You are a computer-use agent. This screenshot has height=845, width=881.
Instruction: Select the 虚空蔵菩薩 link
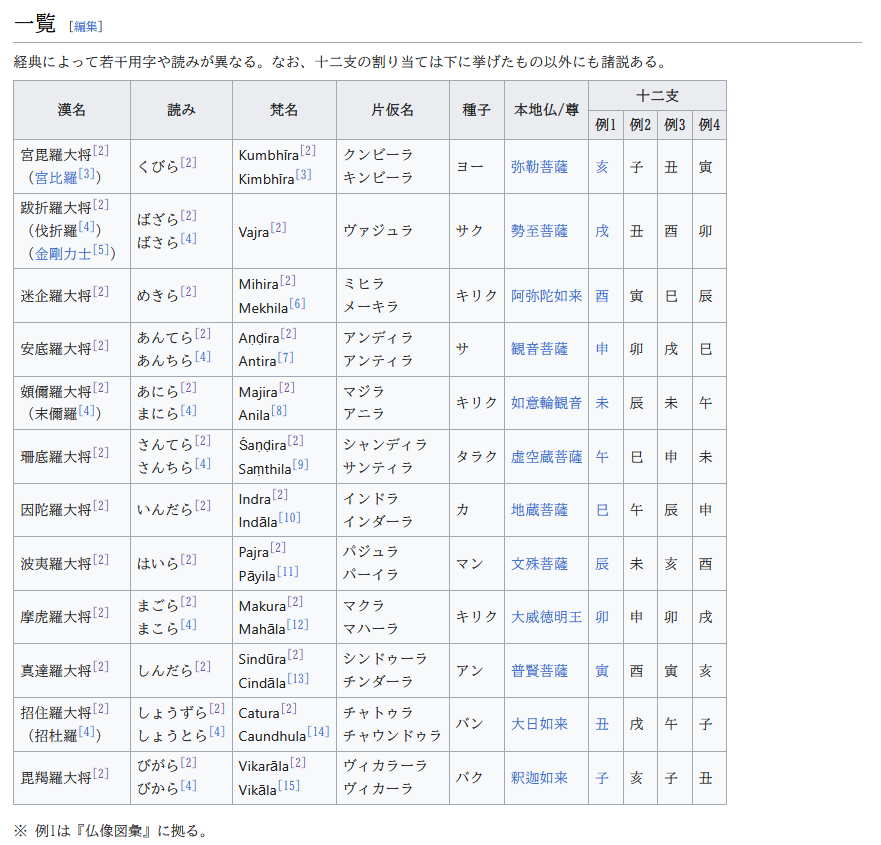click(546, 457)
